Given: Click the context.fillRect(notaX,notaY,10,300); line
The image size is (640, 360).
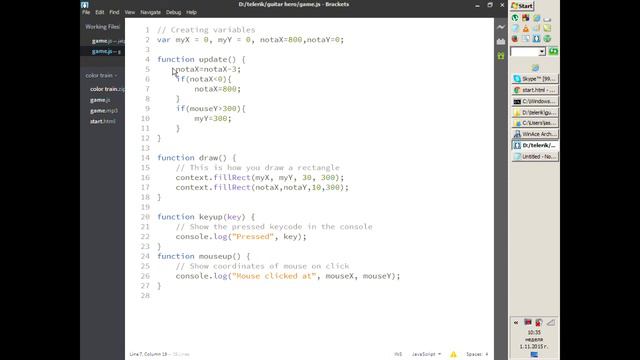Looking at the screenshot, I should 262,187.
